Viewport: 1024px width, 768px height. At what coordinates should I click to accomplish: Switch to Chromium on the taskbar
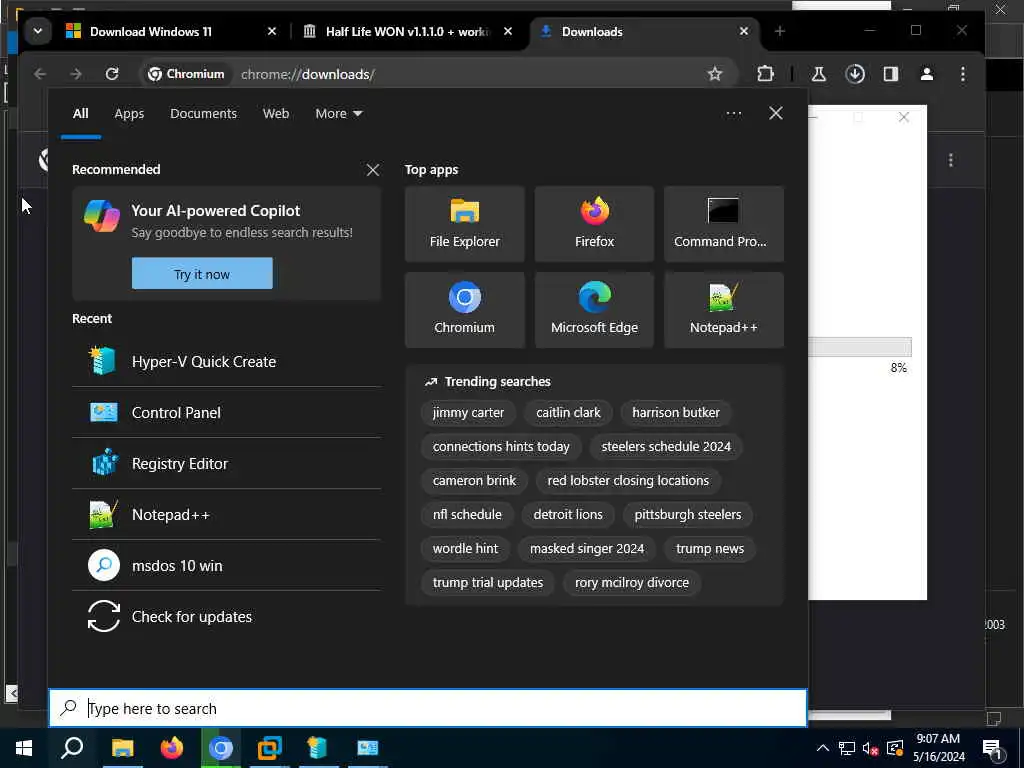tap(221, 748)
